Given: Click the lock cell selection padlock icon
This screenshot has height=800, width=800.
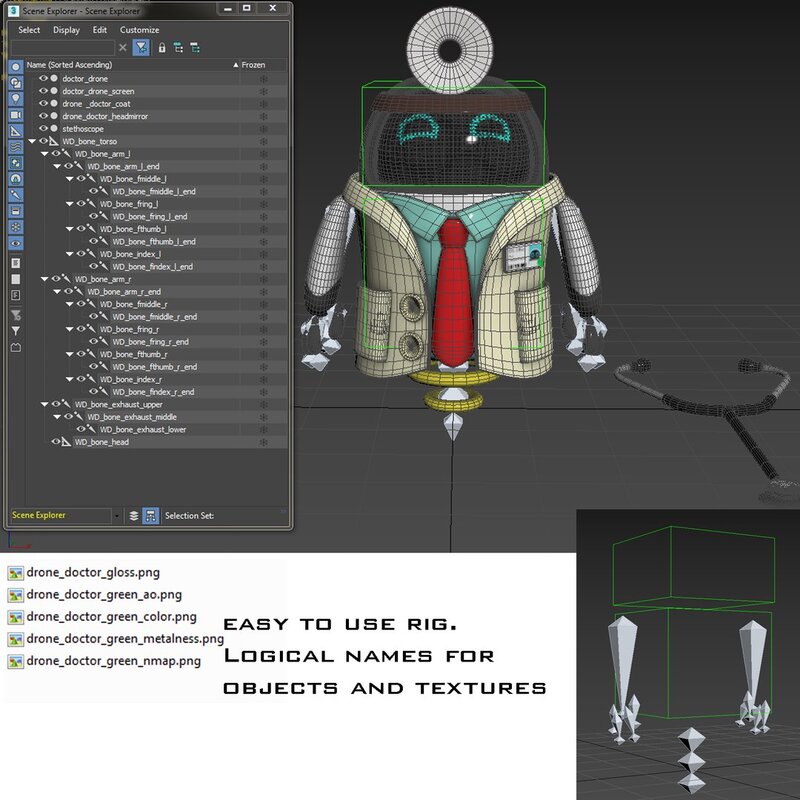Looking at the screenshot, I should pos(161,47).
